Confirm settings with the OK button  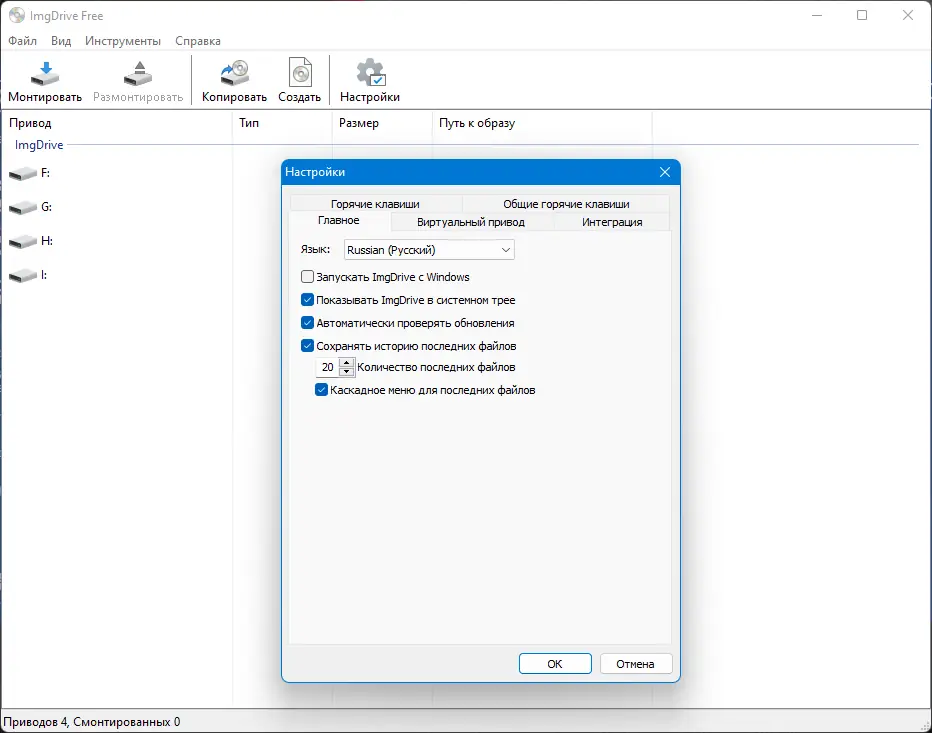(x=555, y=663)
